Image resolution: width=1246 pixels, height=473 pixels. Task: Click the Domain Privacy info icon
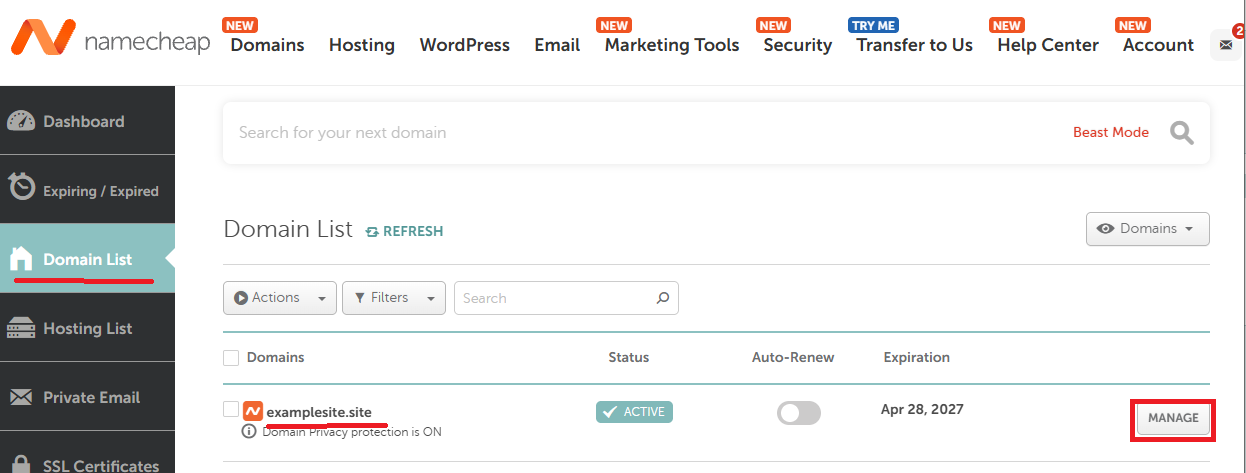coord(249,432)
